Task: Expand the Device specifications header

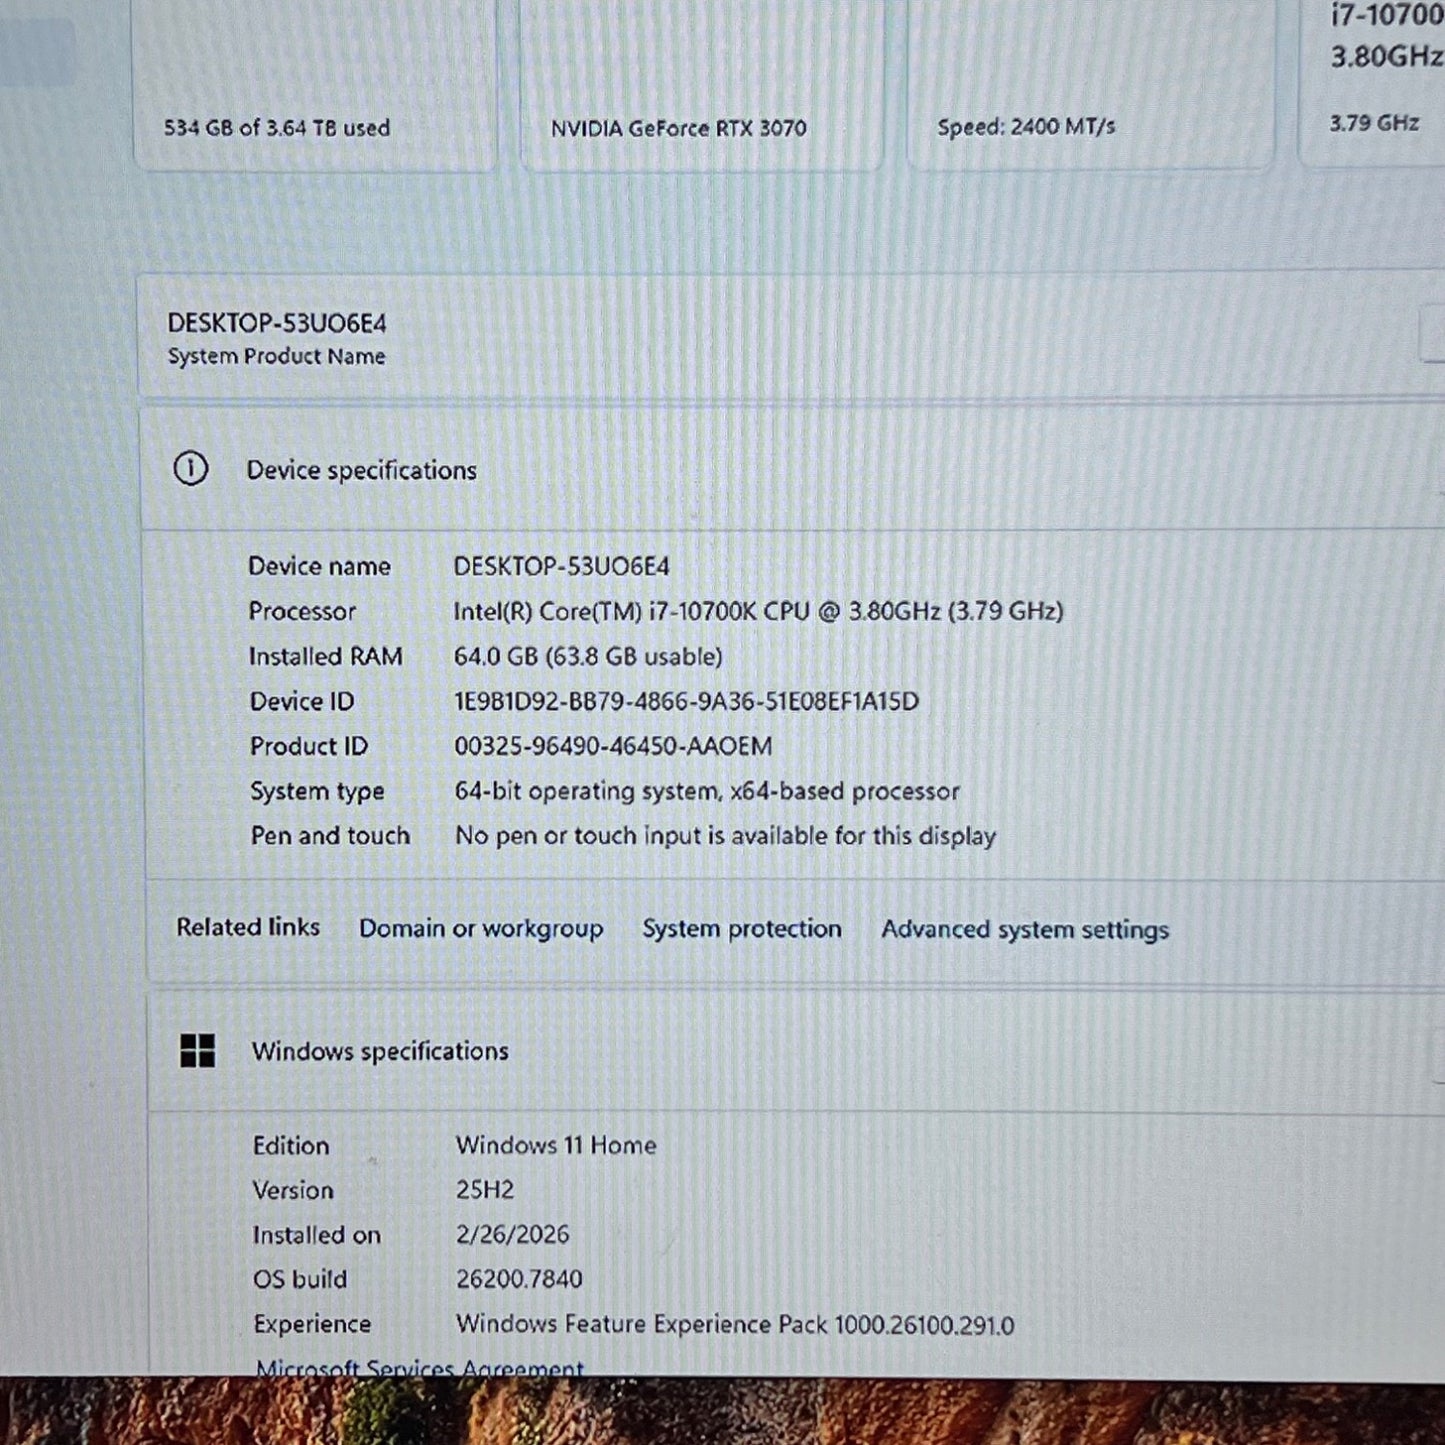Action: coord(794,469)
